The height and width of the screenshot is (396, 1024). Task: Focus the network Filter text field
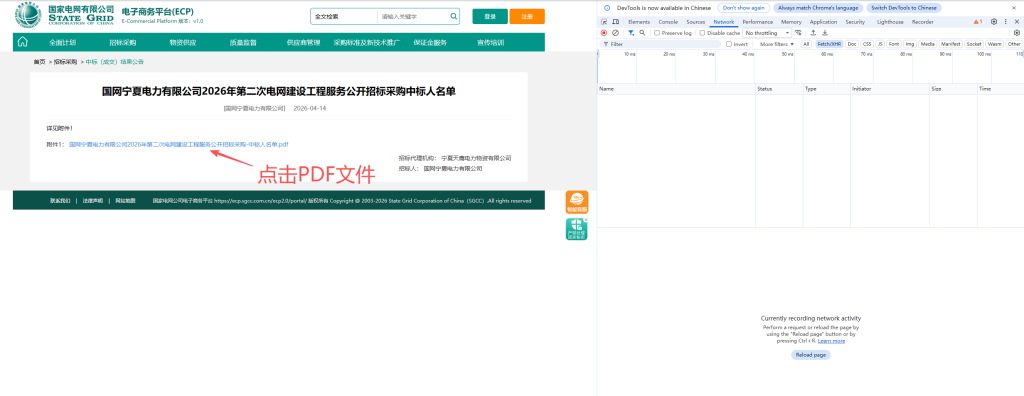coord(660,44)
